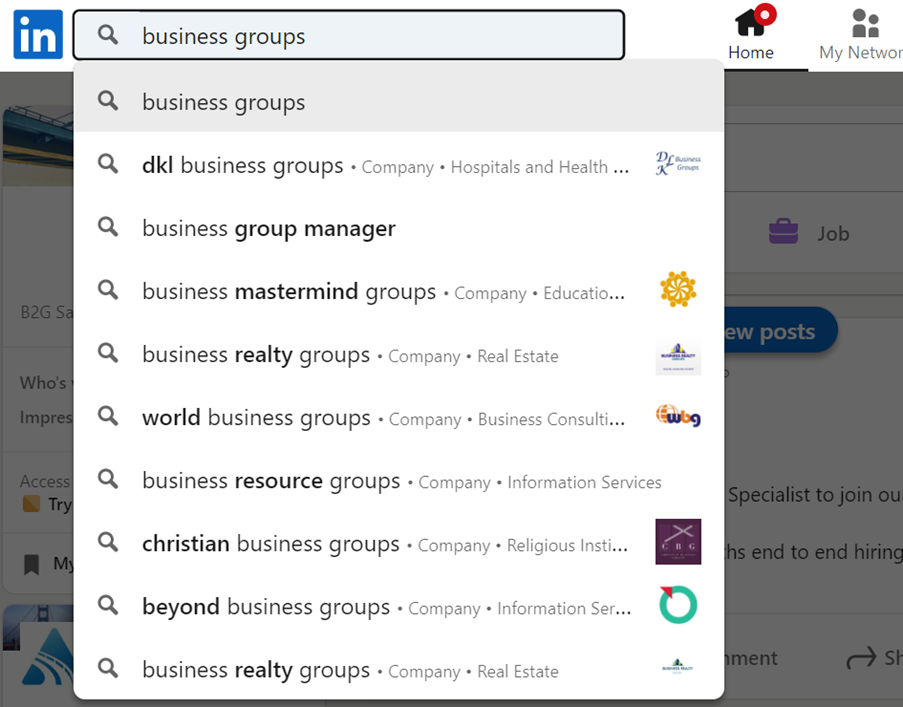Select the 'dkl business groups' suggestion

pos(399,165)
